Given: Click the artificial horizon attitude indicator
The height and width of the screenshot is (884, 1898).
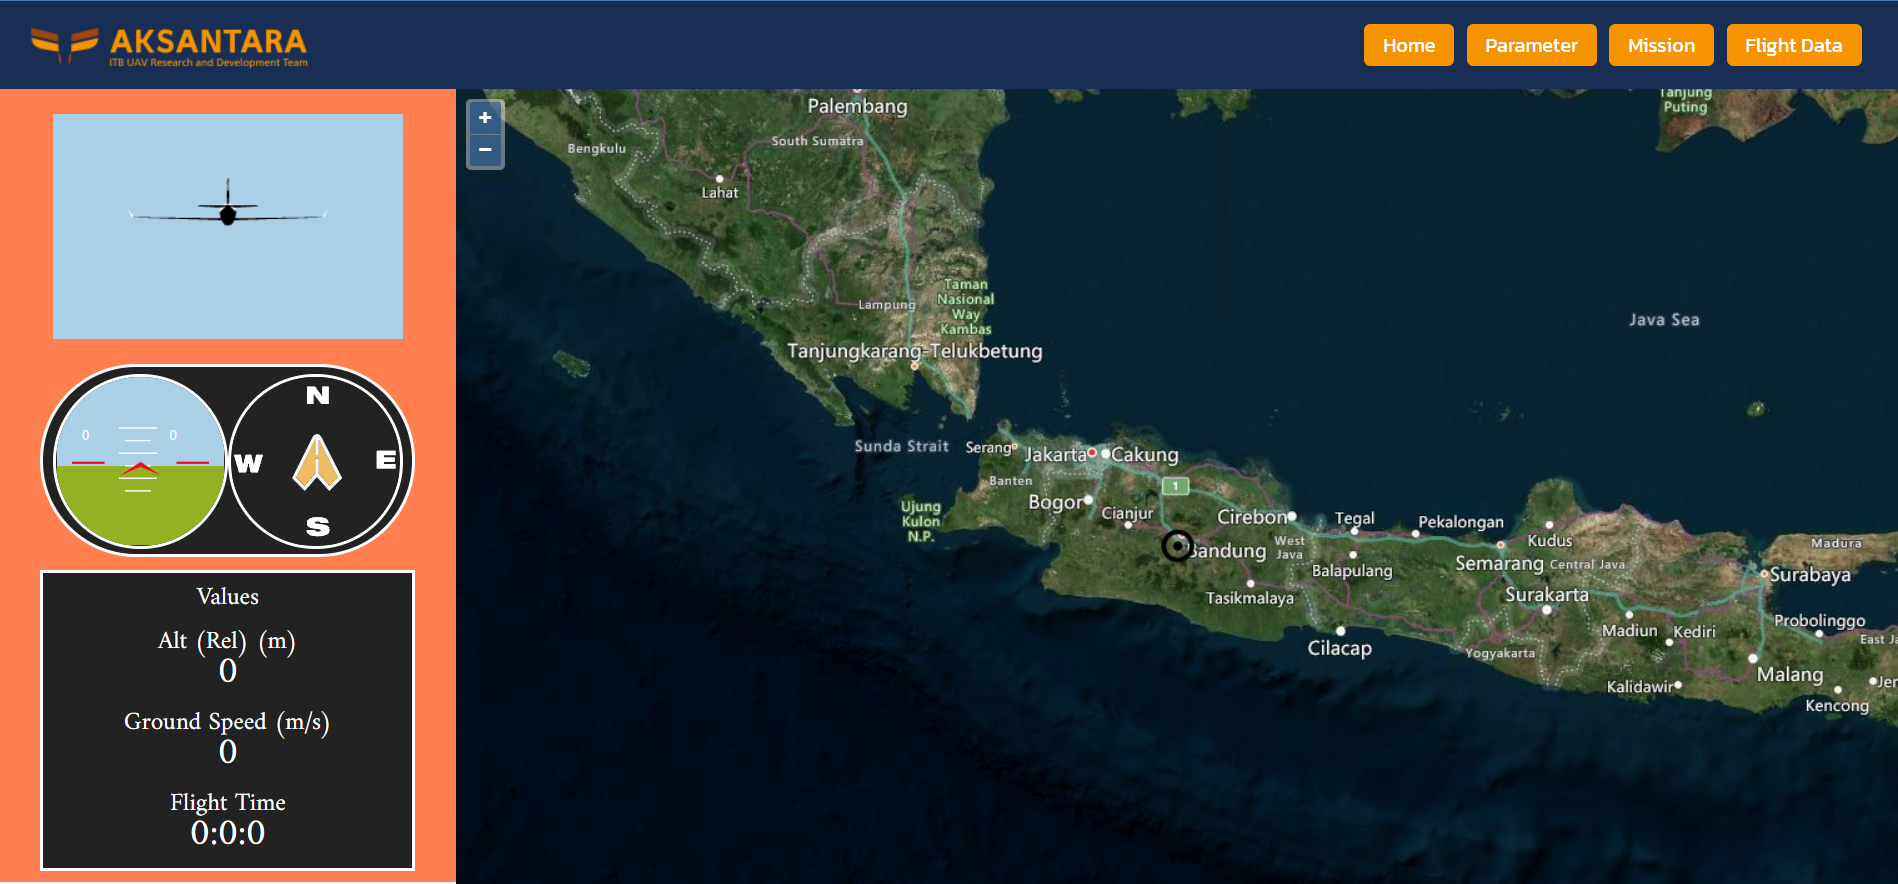Looking at the screenshot, I should pyautogui.click(x=140, y=461).
